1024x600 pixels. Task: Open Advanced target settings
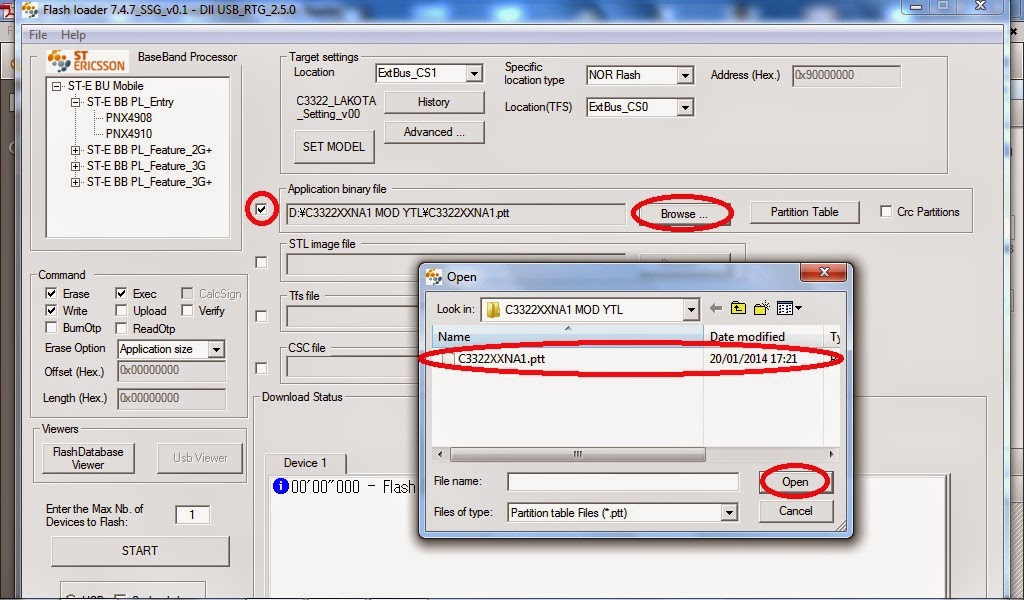click(434, 132)
